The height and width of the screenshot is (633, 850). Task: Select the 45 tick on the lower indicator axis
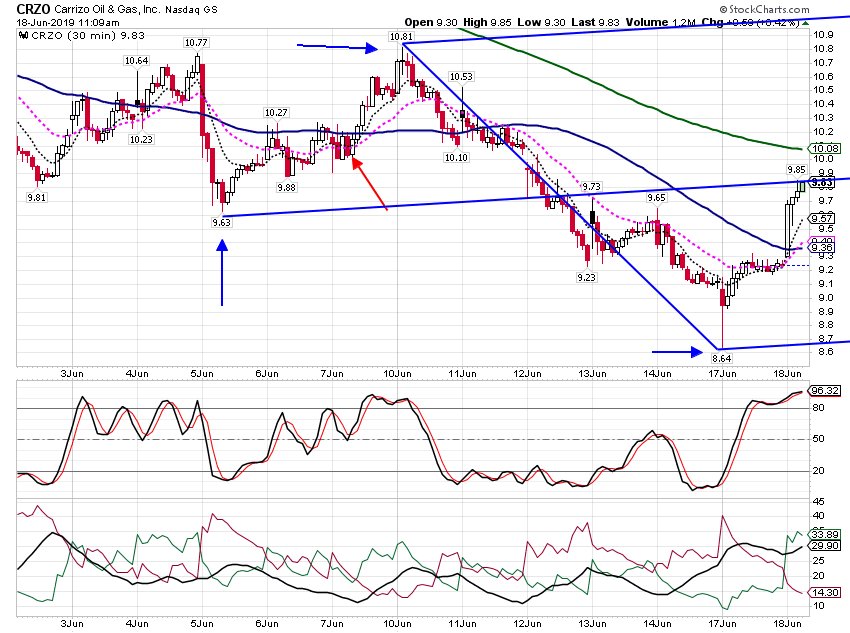pyautogui.click(x=819, y=502)
